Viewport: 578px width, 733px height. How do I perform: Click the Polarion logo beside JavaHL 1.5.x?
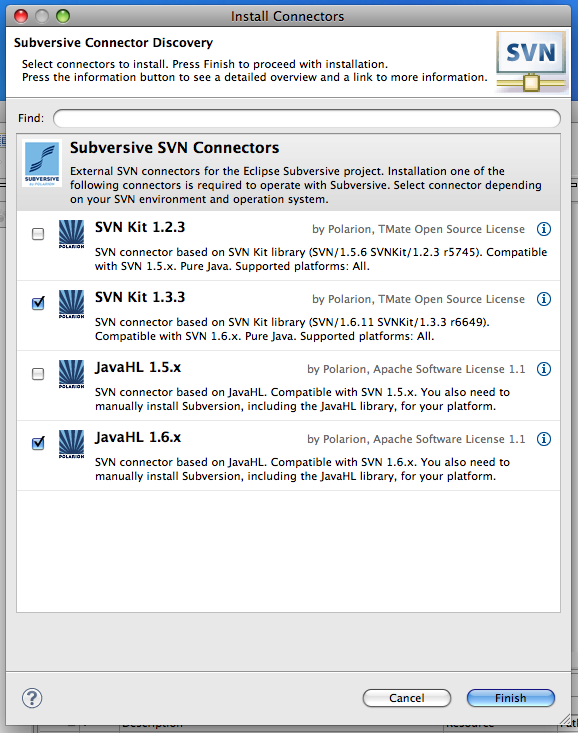click(x=72, y=374)
